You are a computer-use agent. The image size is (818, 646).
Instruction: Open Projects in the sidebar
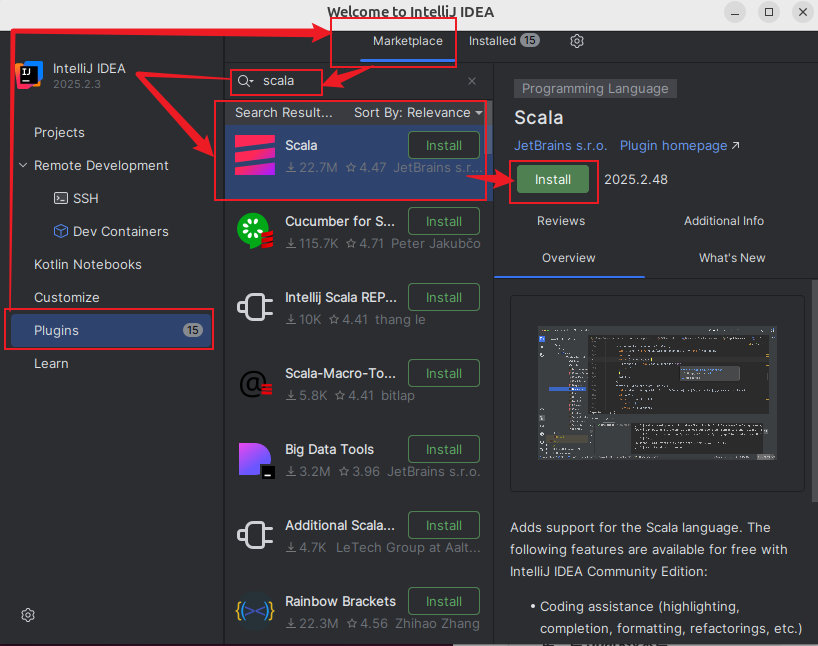click(59, 133)
